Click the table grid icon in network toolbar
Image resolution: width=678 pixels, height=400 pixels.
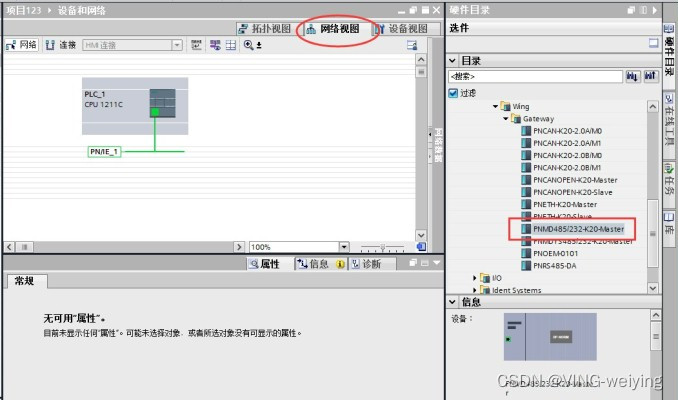coord(231,45)
